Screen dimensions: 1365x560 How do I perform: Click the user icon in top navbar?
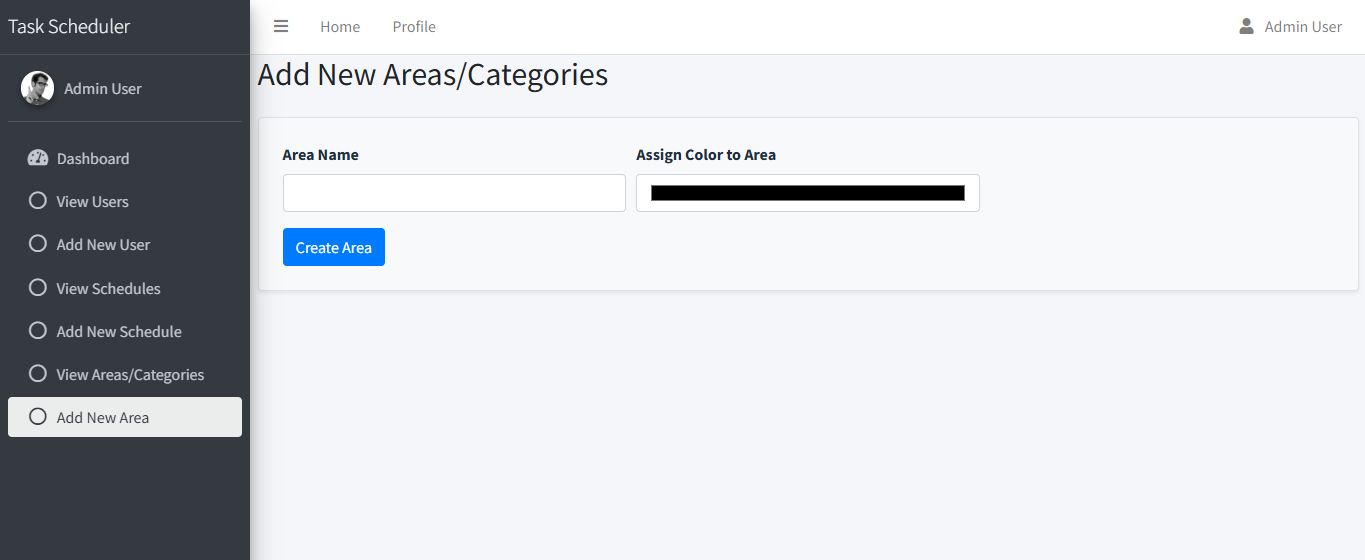(x=1246, y=26)
